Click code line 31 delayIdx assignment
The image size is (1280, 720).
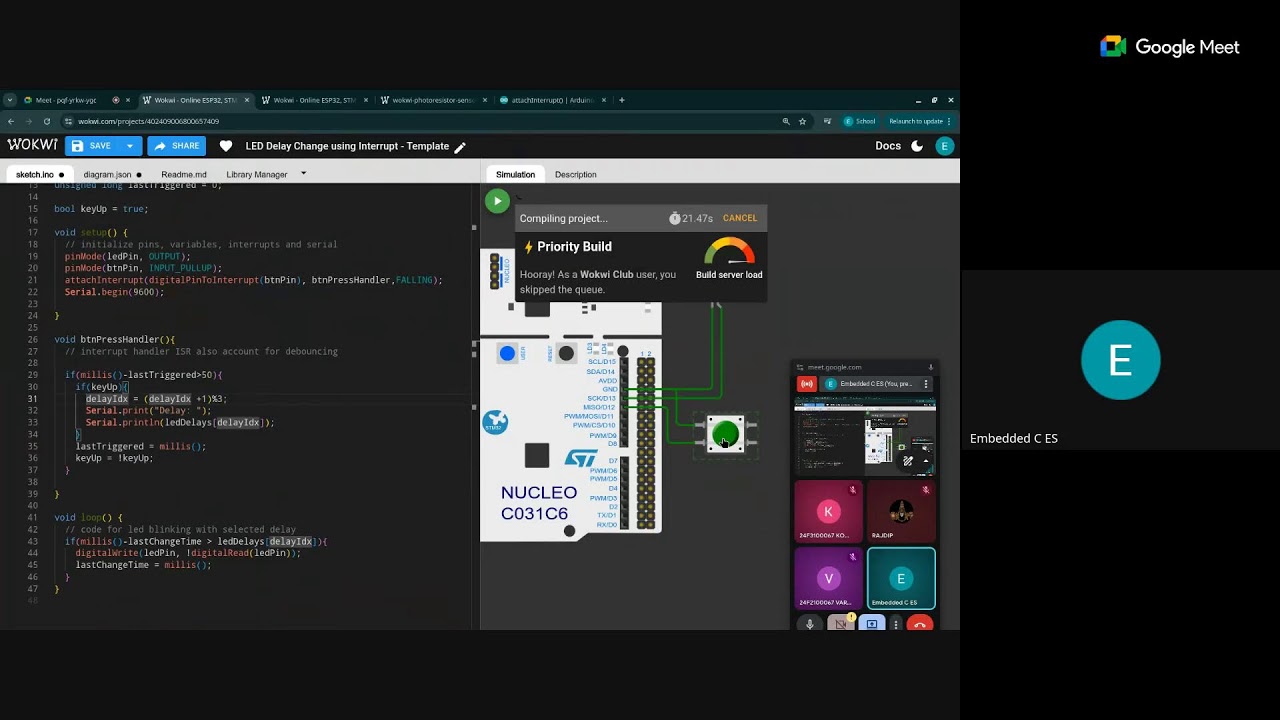click(156, 399)
